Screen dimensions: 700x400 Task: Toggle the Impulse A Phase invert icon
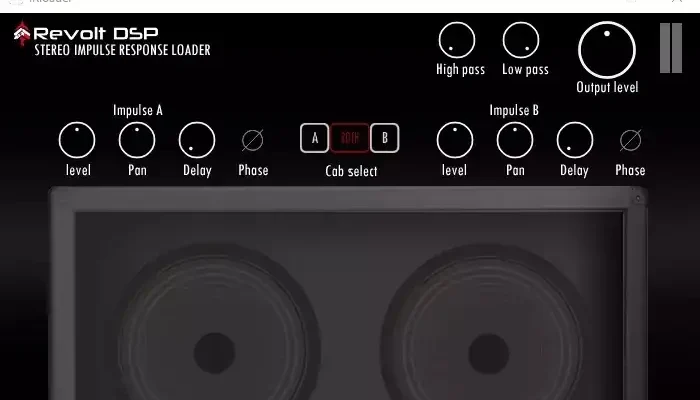tap(253, 140)
